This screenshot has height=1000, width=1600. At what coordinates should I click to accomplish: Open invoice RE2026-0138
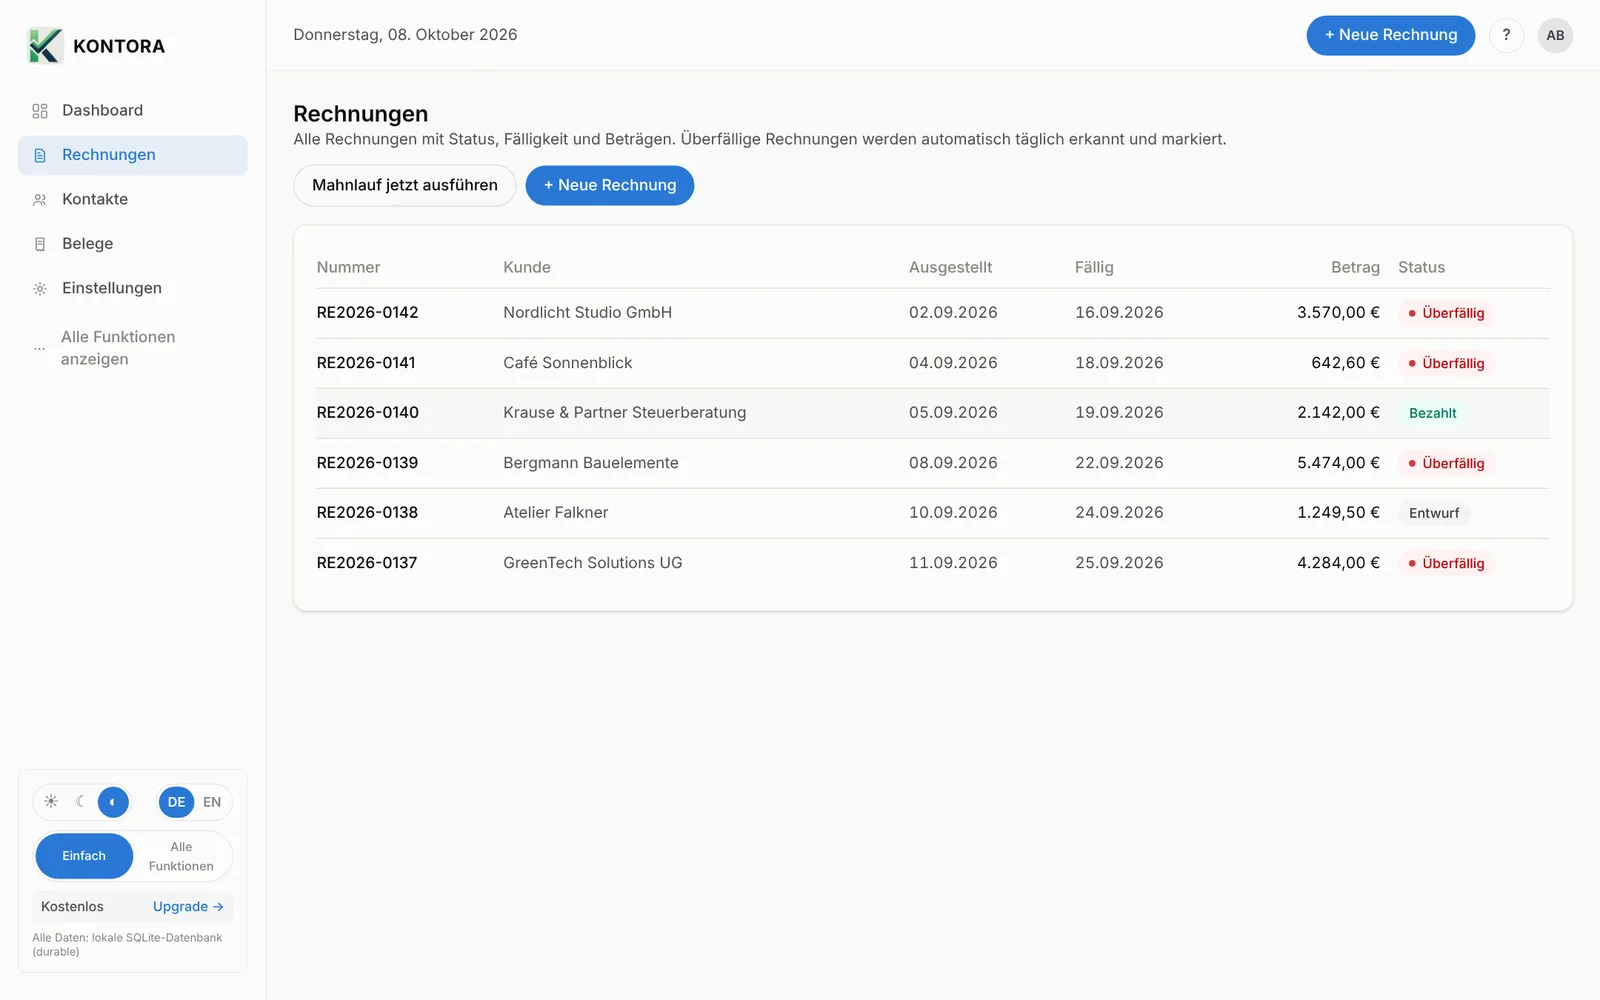point(367,513)
